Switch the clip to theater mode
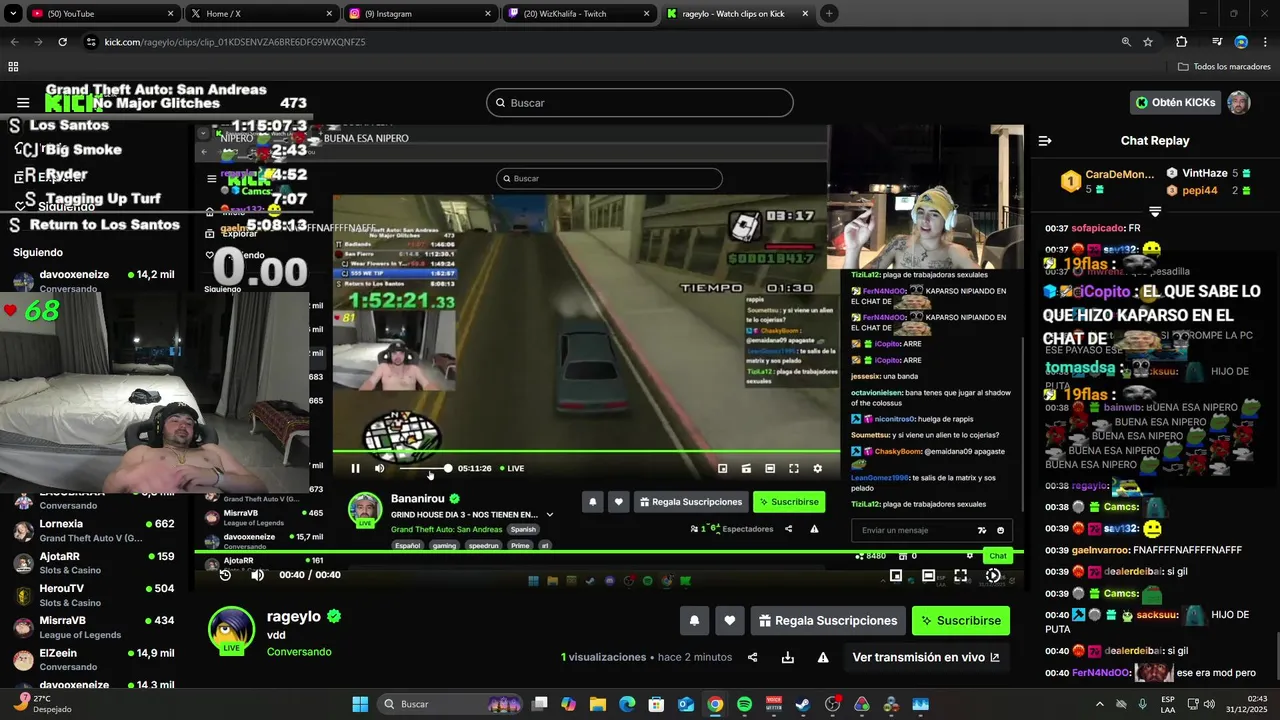Viewport: 1280px width, 720px height. pos(928,575)
